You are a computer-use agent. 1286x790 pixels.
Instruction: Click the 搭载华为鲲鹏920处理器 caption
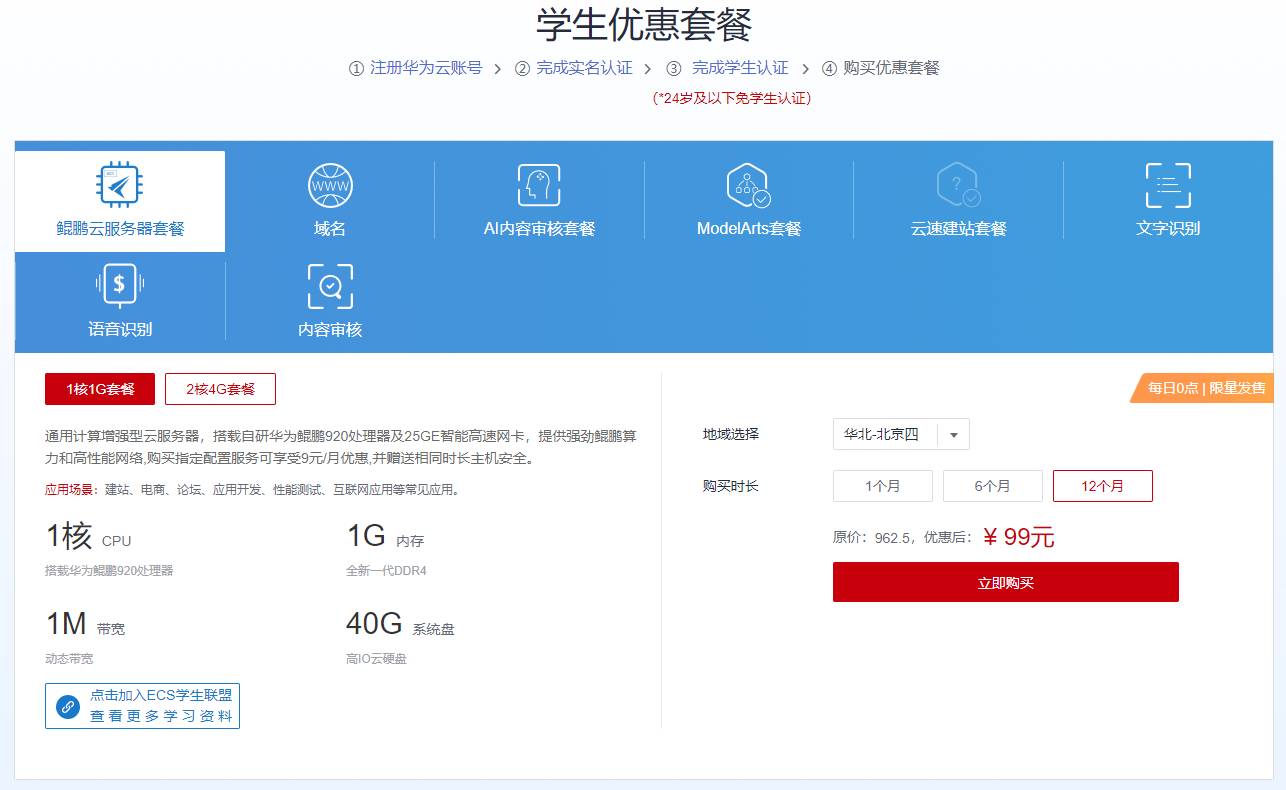click(x=109, y=571)
